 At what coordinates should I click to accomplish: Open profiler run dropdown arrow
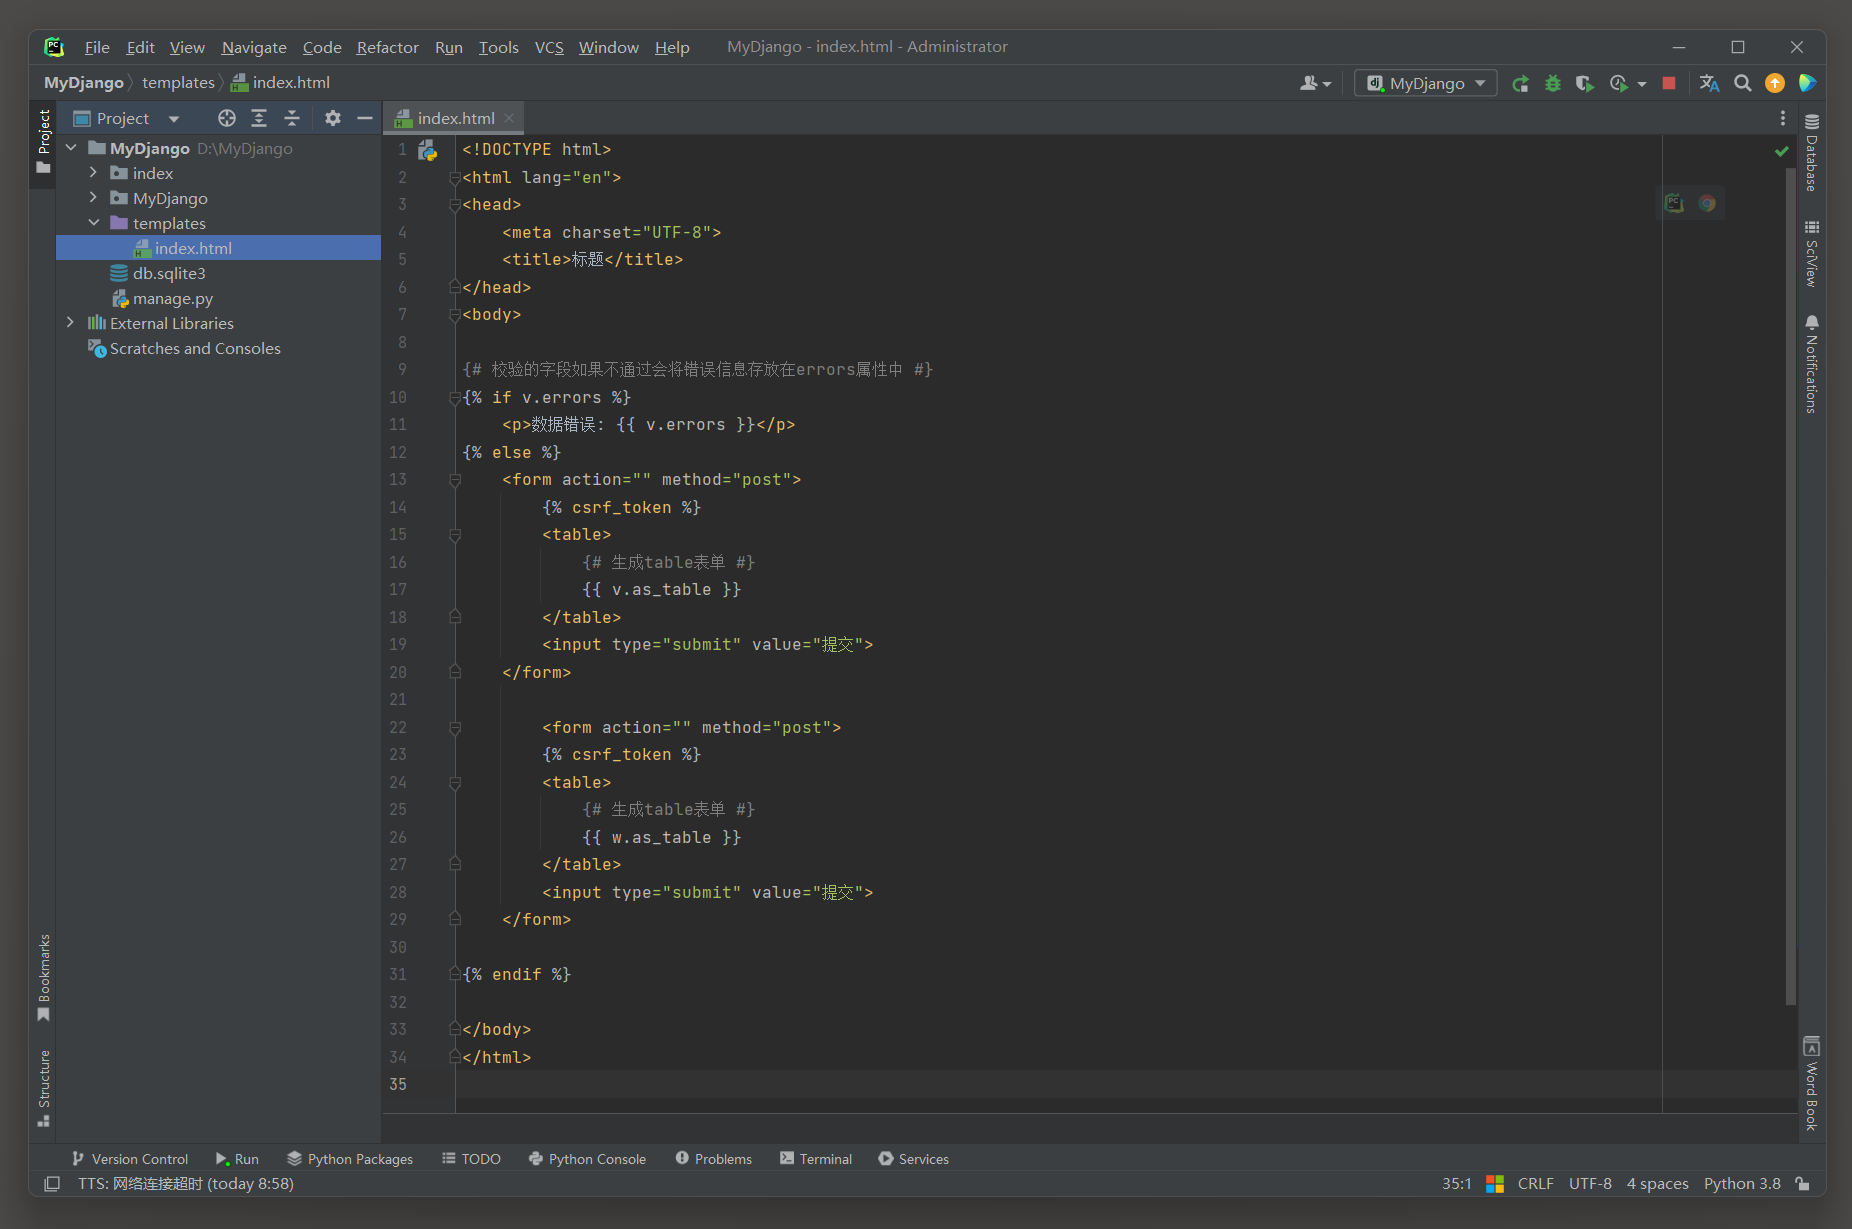point(1642,84)
